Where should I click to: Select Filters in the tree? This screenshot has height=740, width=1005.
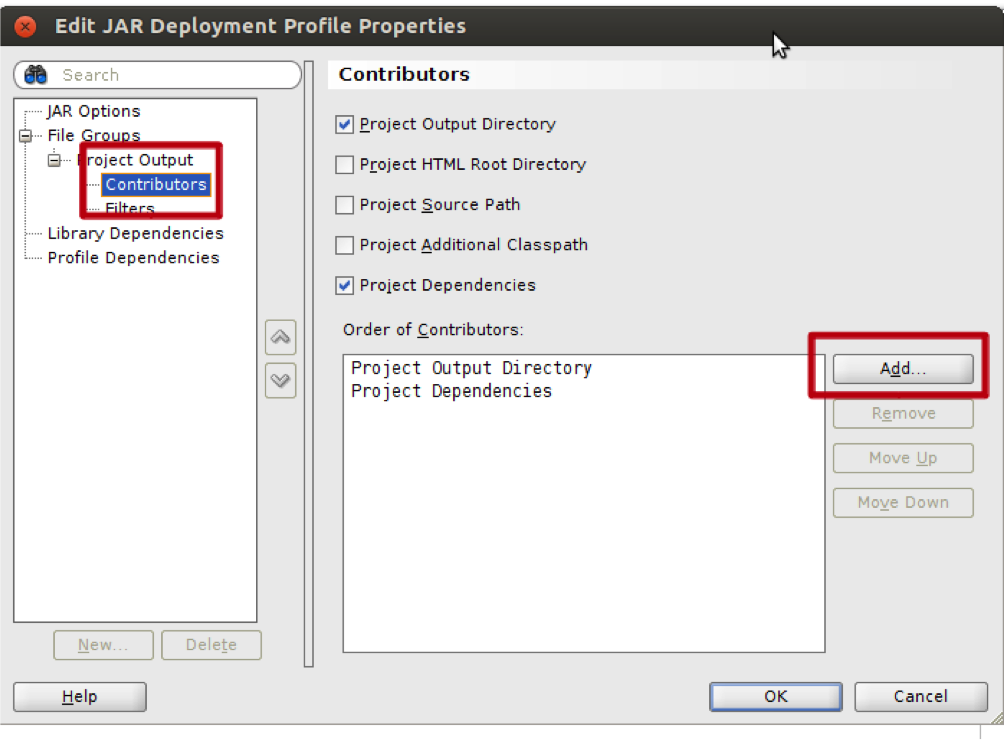coord(129,209)
